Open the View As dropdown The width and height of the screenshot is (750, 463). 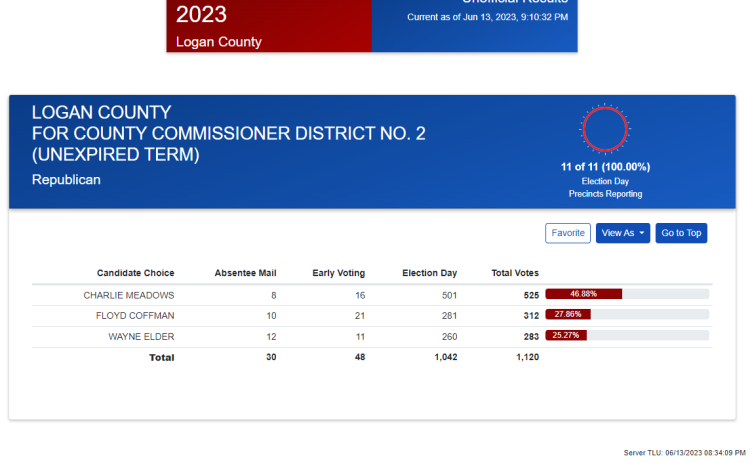click(x=623, y=233)
